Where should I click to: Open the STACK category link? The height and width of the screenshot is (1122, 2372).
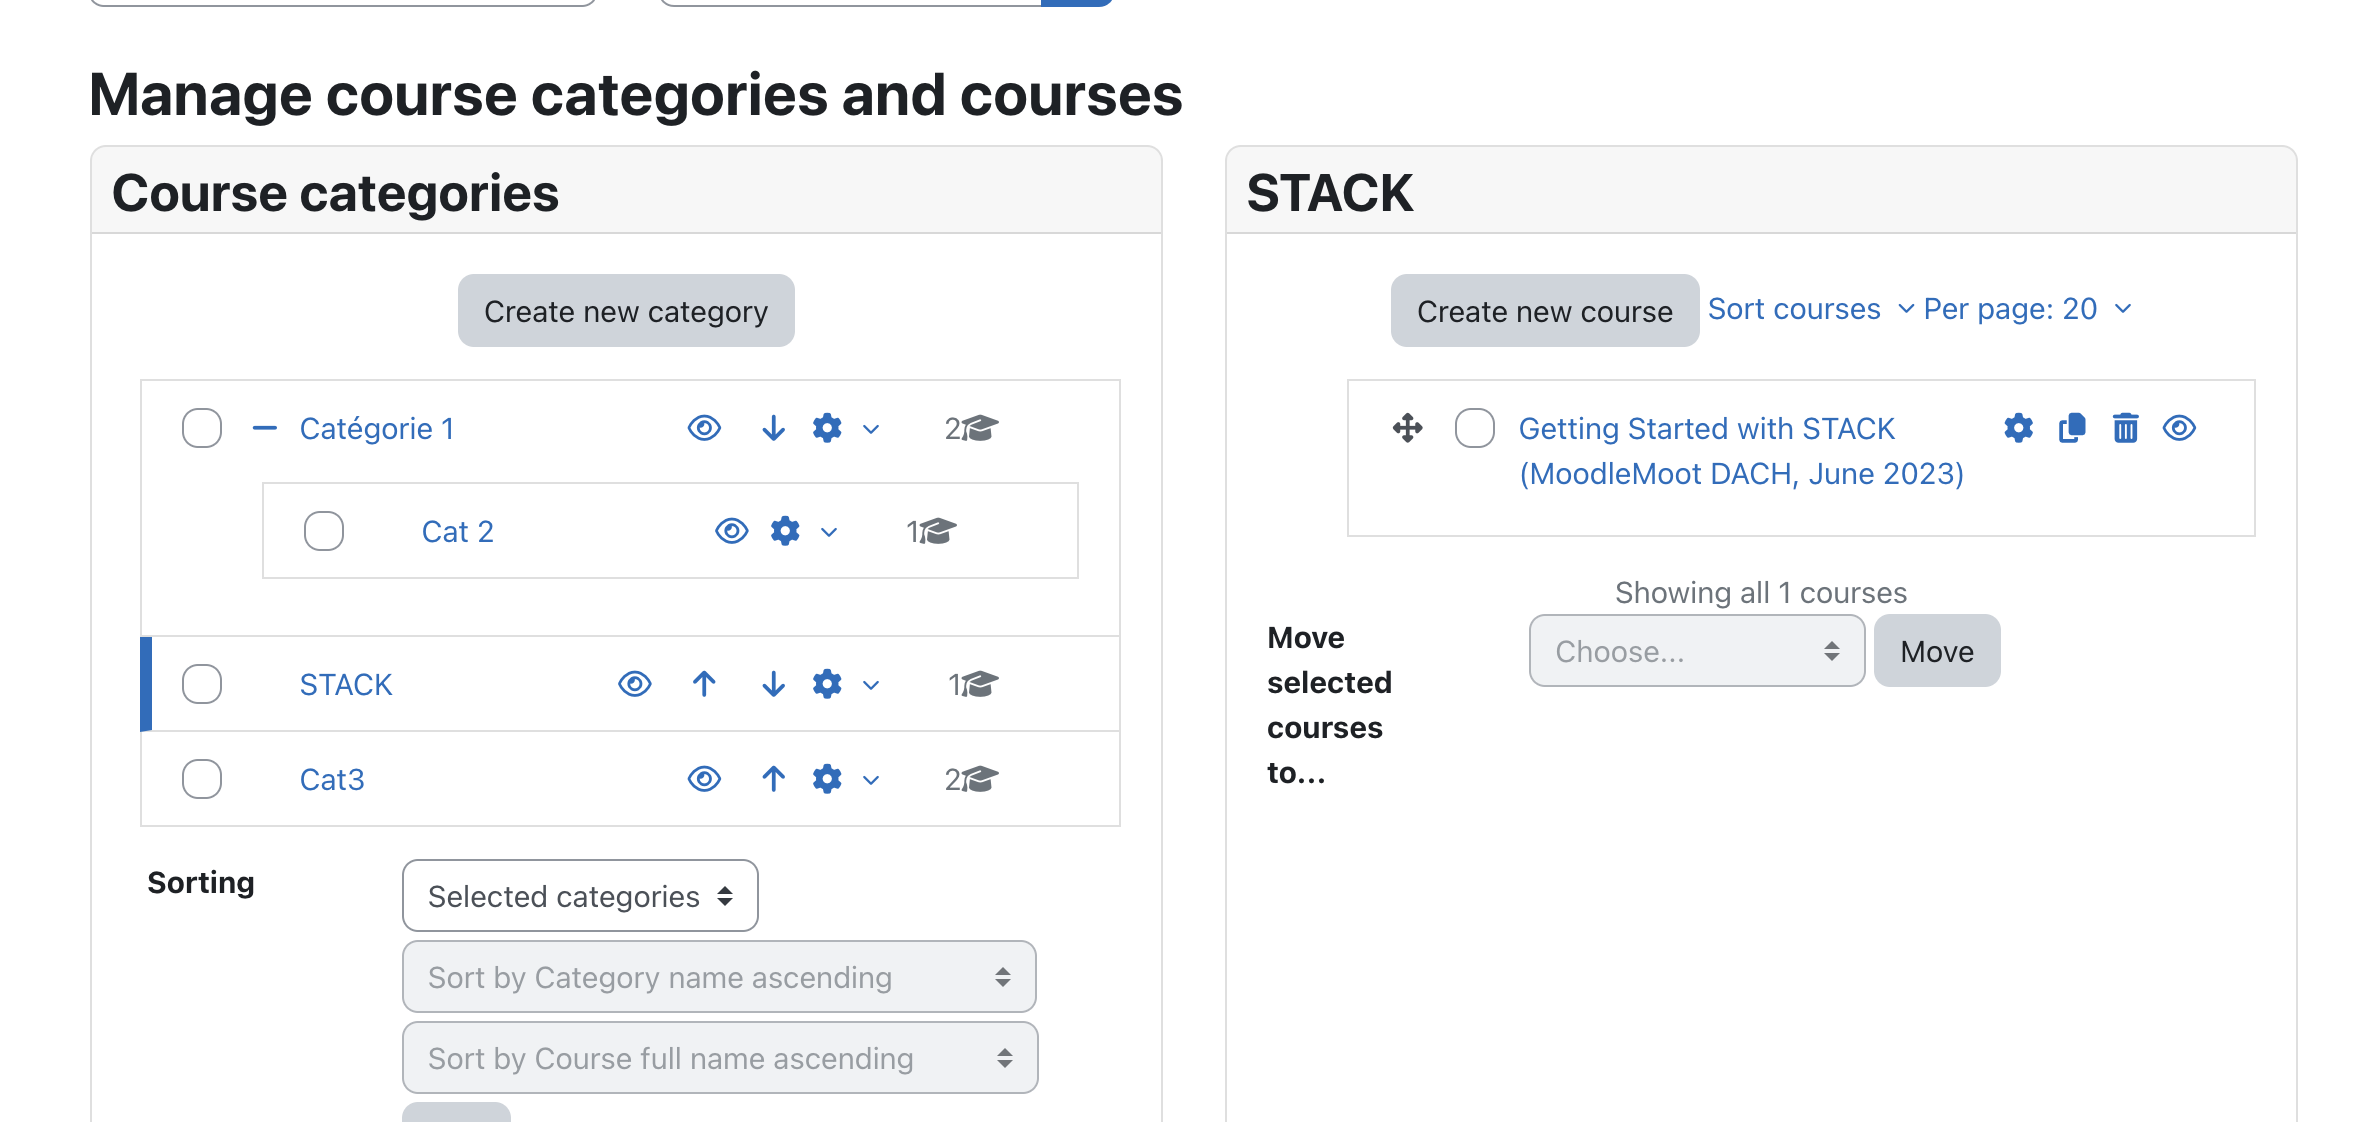point(346,684)
